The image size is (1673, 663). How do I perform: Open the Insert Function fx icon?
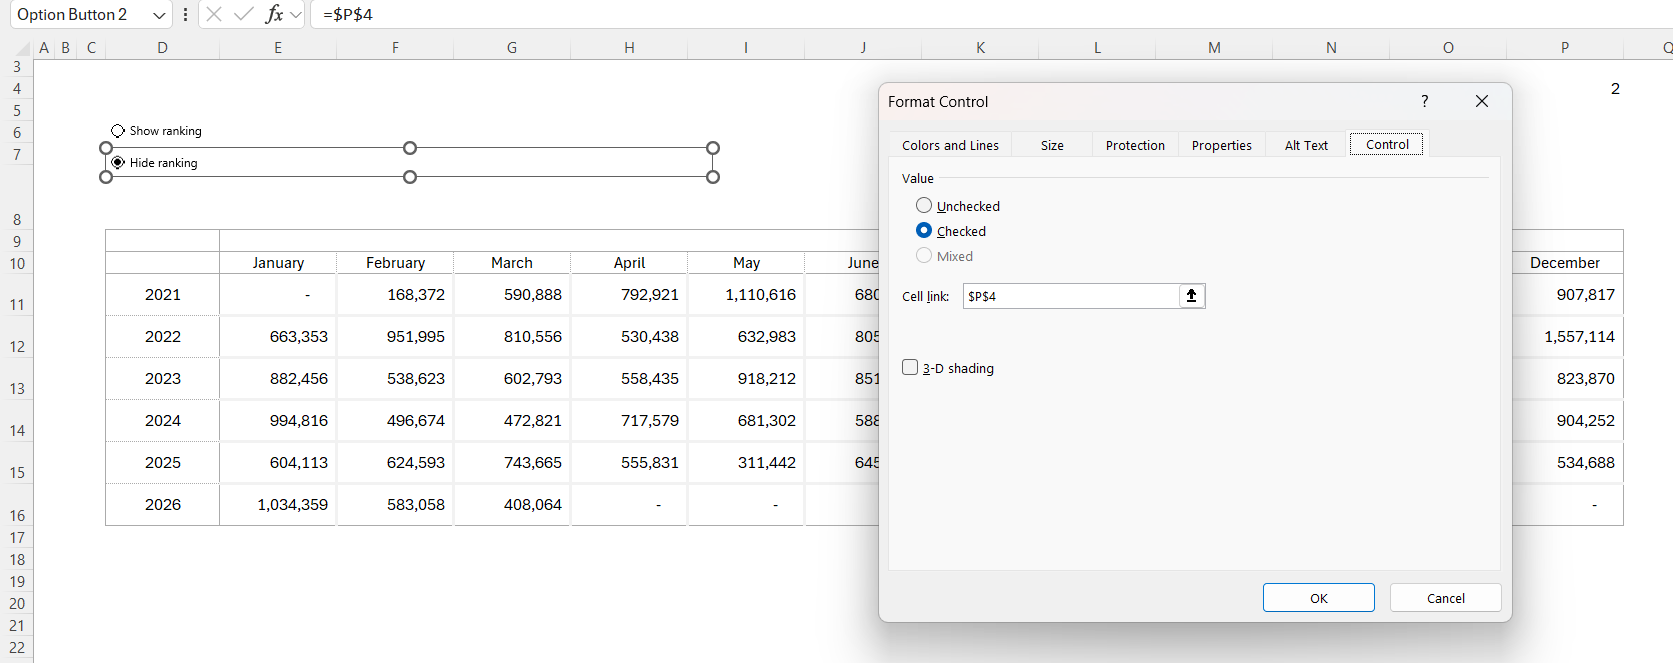(274, 14)
